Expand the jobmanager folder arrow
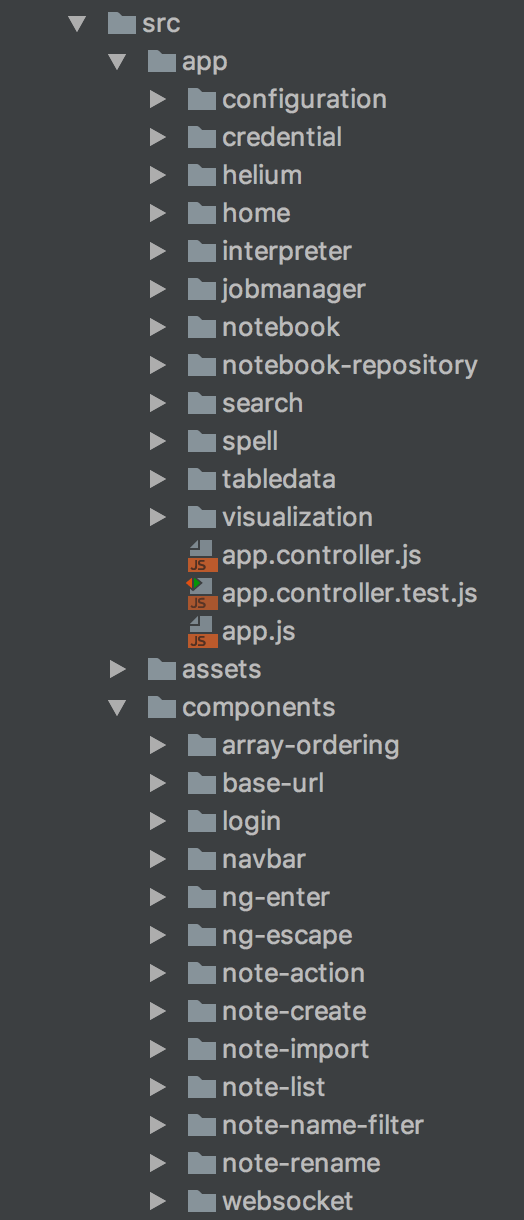This screenshot has height=1220, width=524. click(158, 289)
